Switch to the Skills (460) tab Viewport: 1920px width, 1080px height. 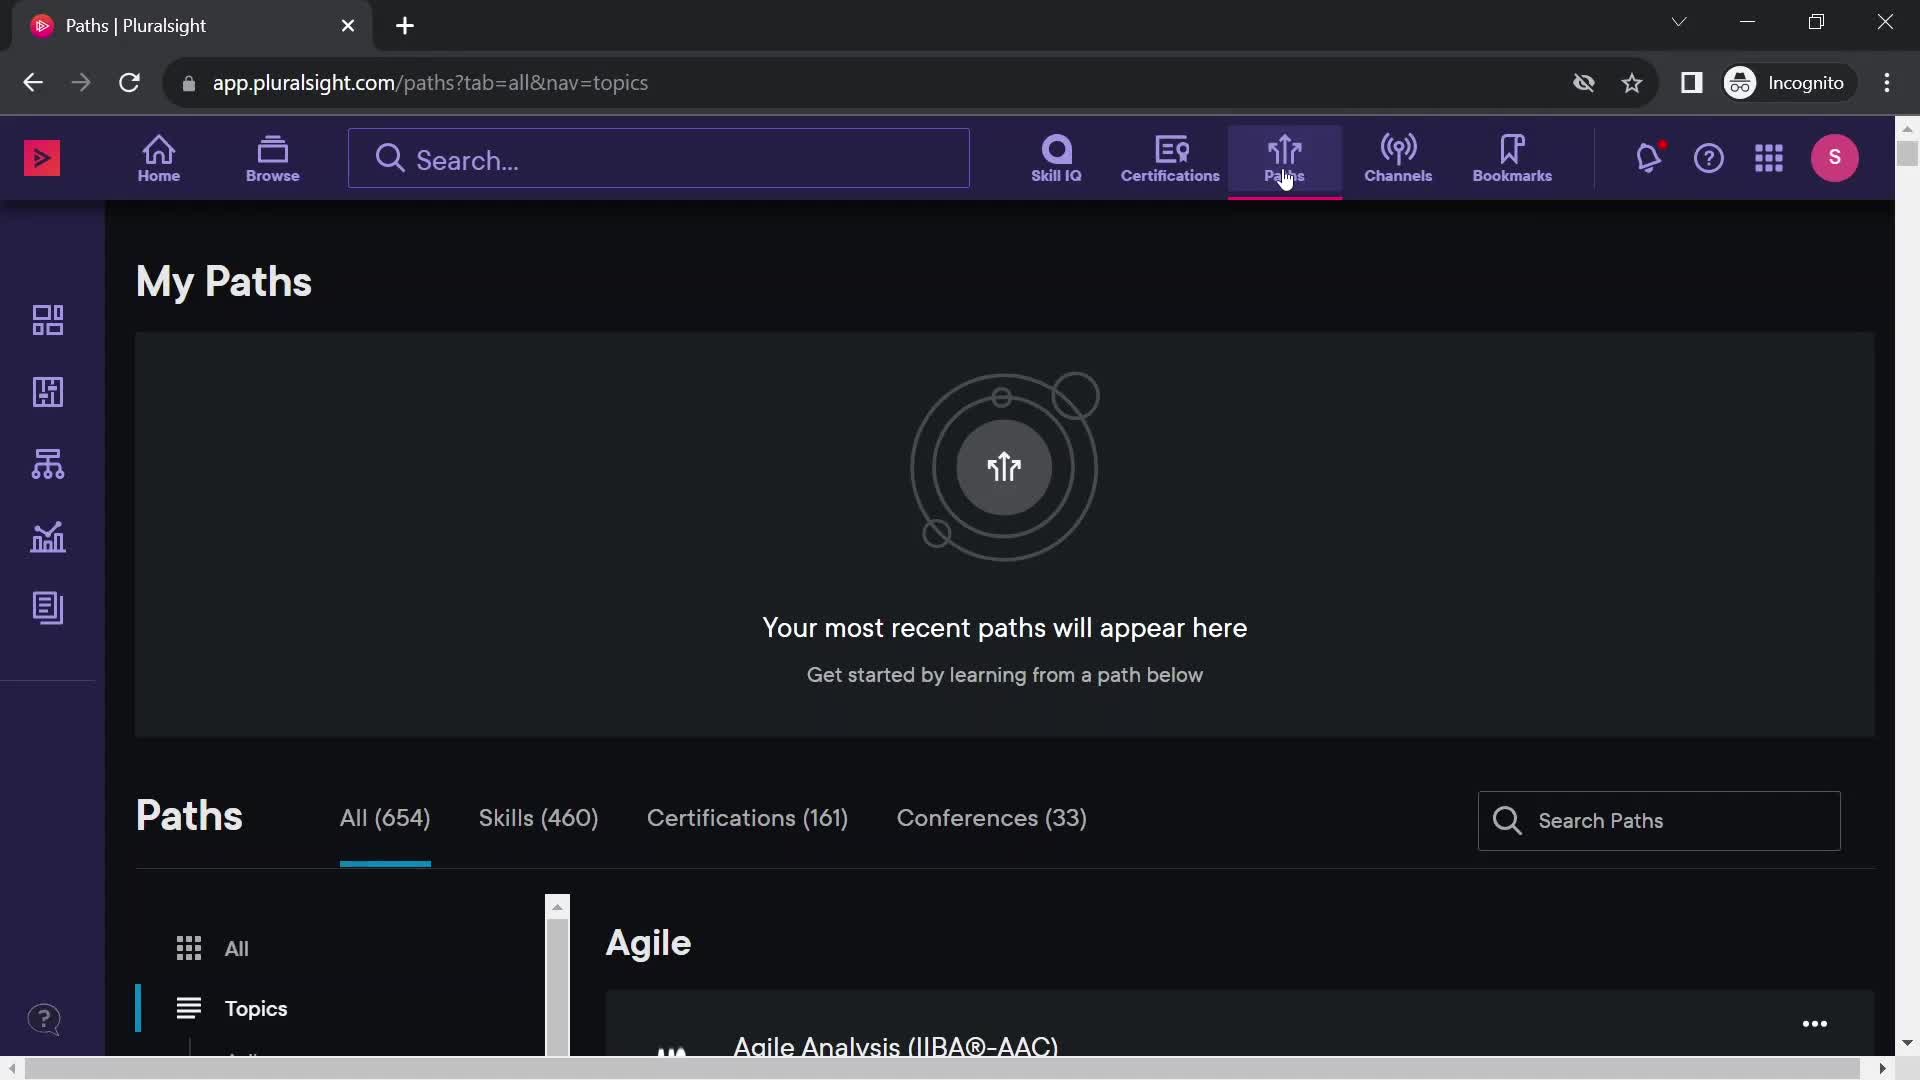pos(538,818)
